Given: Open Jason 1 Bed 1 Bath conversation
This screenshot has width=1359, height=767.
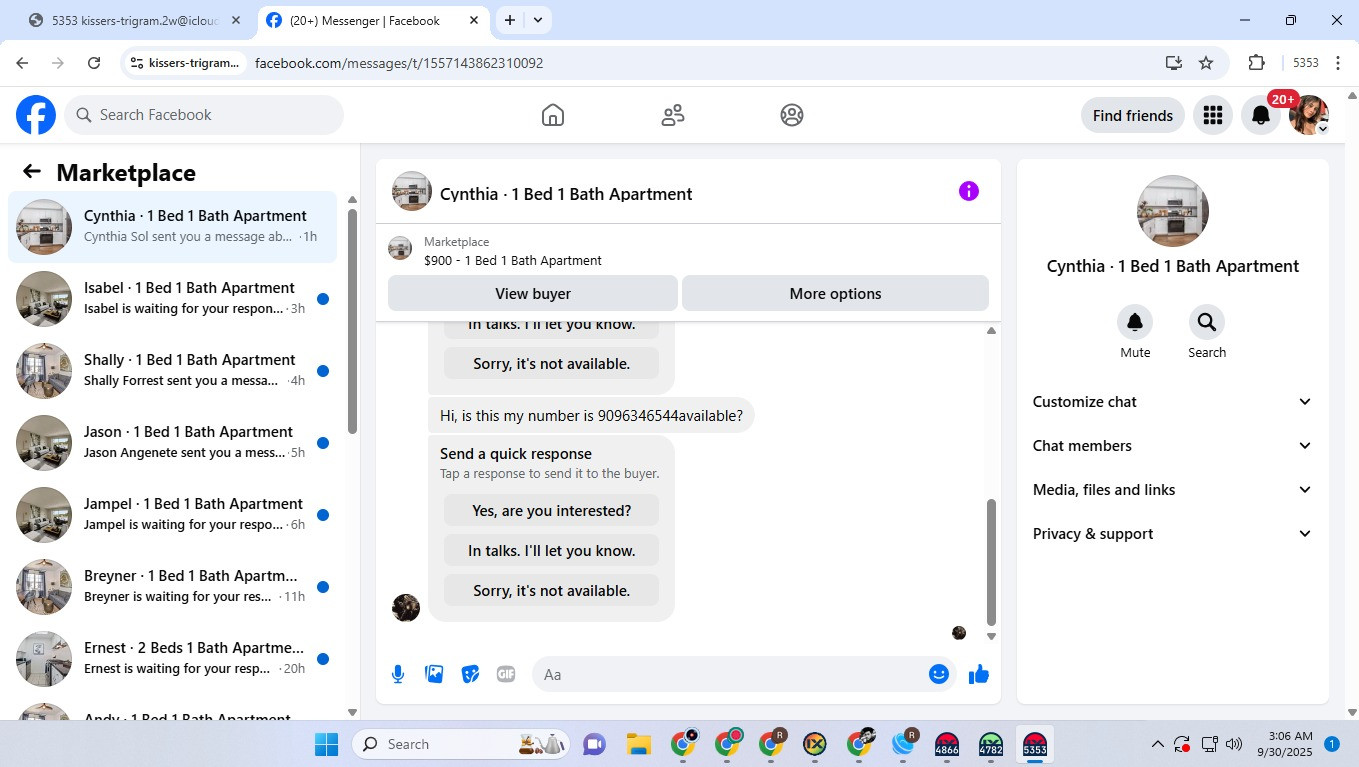Looking at the screenshot, I should pos(173,442).
